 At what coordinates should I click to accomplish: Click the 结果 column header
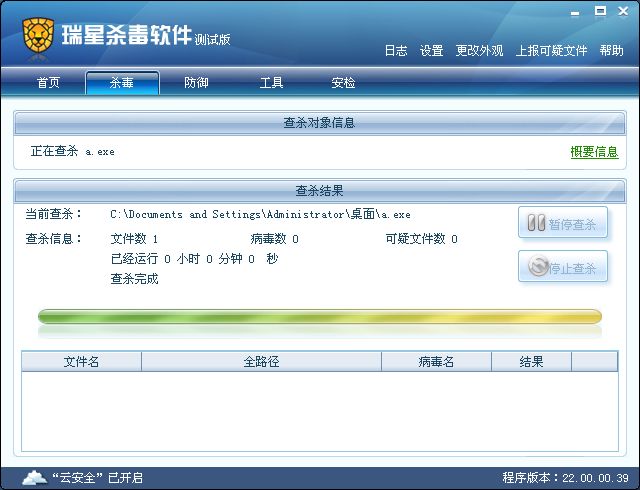point(531,361)
